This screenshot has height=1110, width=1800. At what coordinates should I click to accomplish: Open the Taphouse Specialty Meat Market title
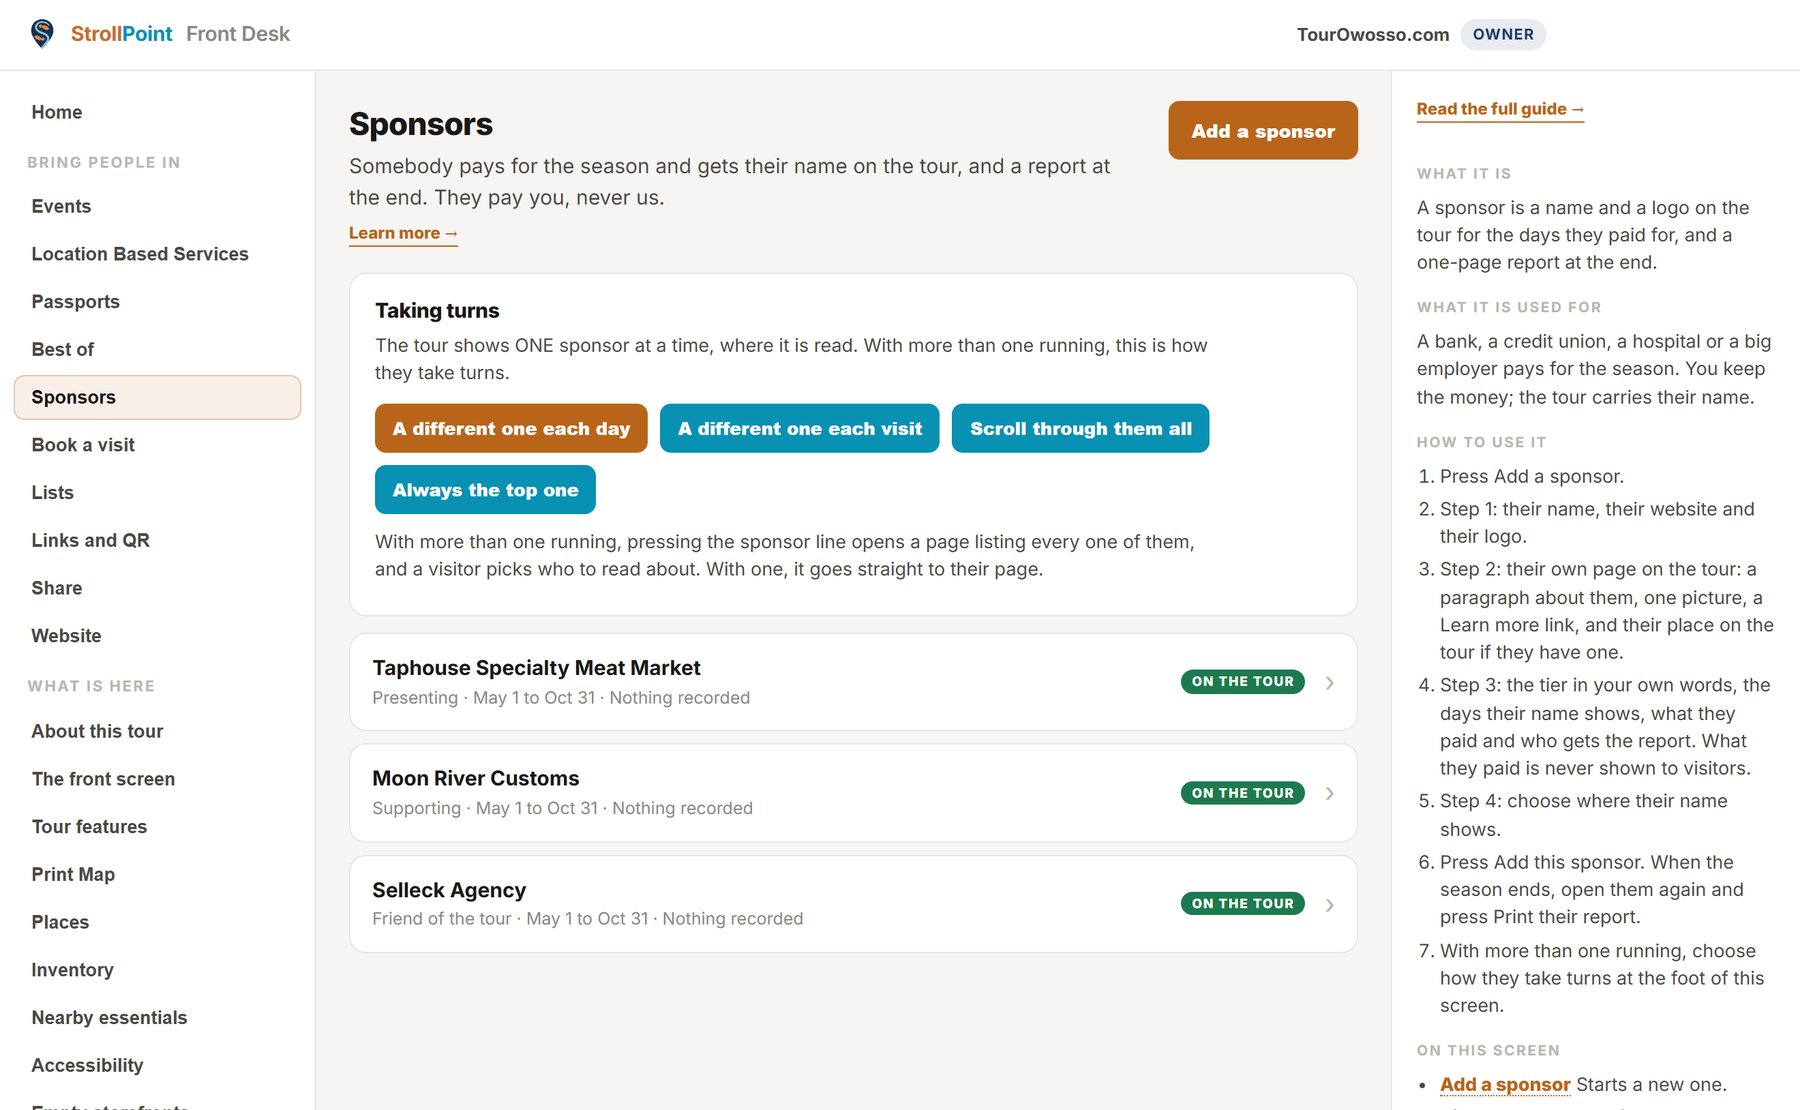pyautogui.click(x=536, y=668)
